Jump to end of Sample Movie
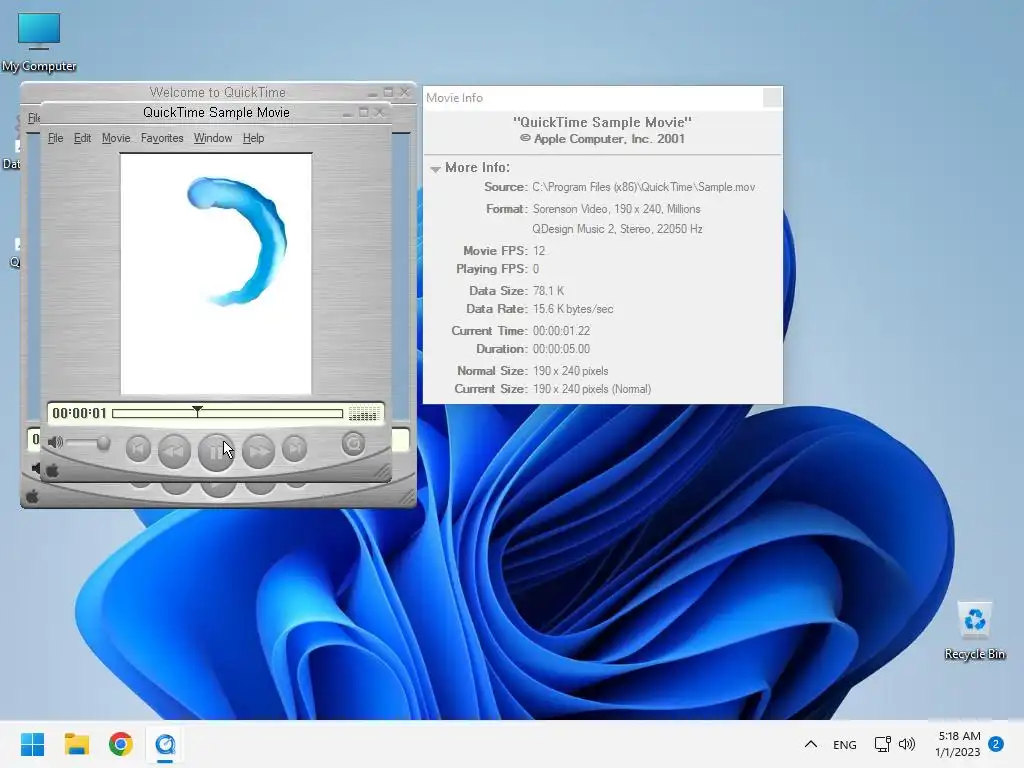The width and height of the screenshot is (1024, 768). (x=295, y=449)
